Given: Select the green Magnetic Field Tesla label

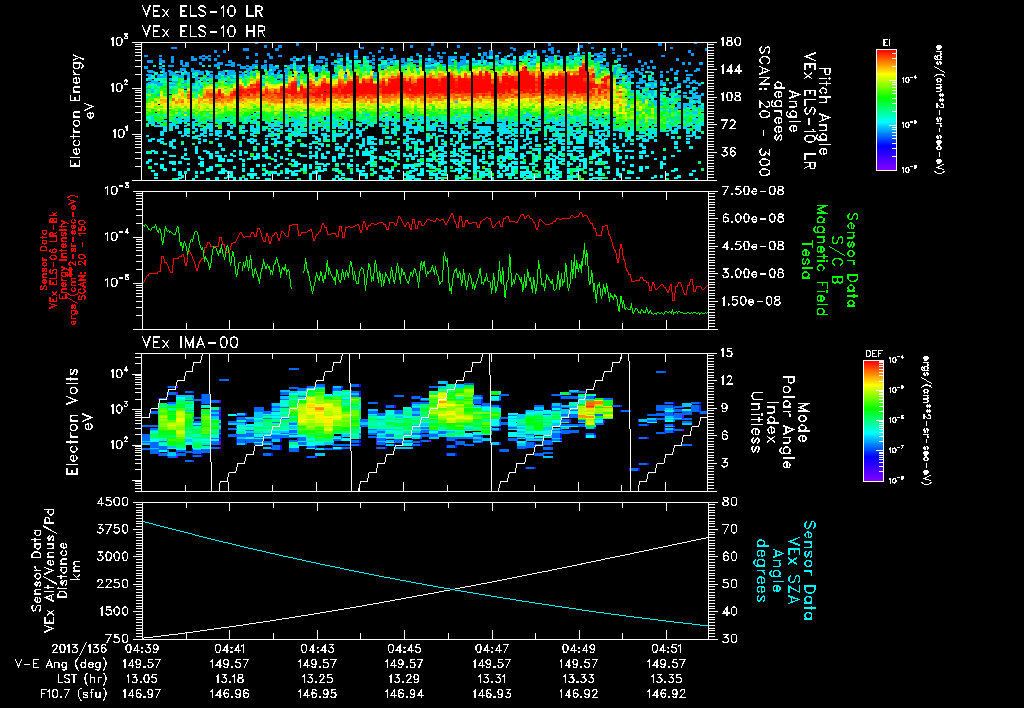Looking at the screenshot, I should point(820,260).
